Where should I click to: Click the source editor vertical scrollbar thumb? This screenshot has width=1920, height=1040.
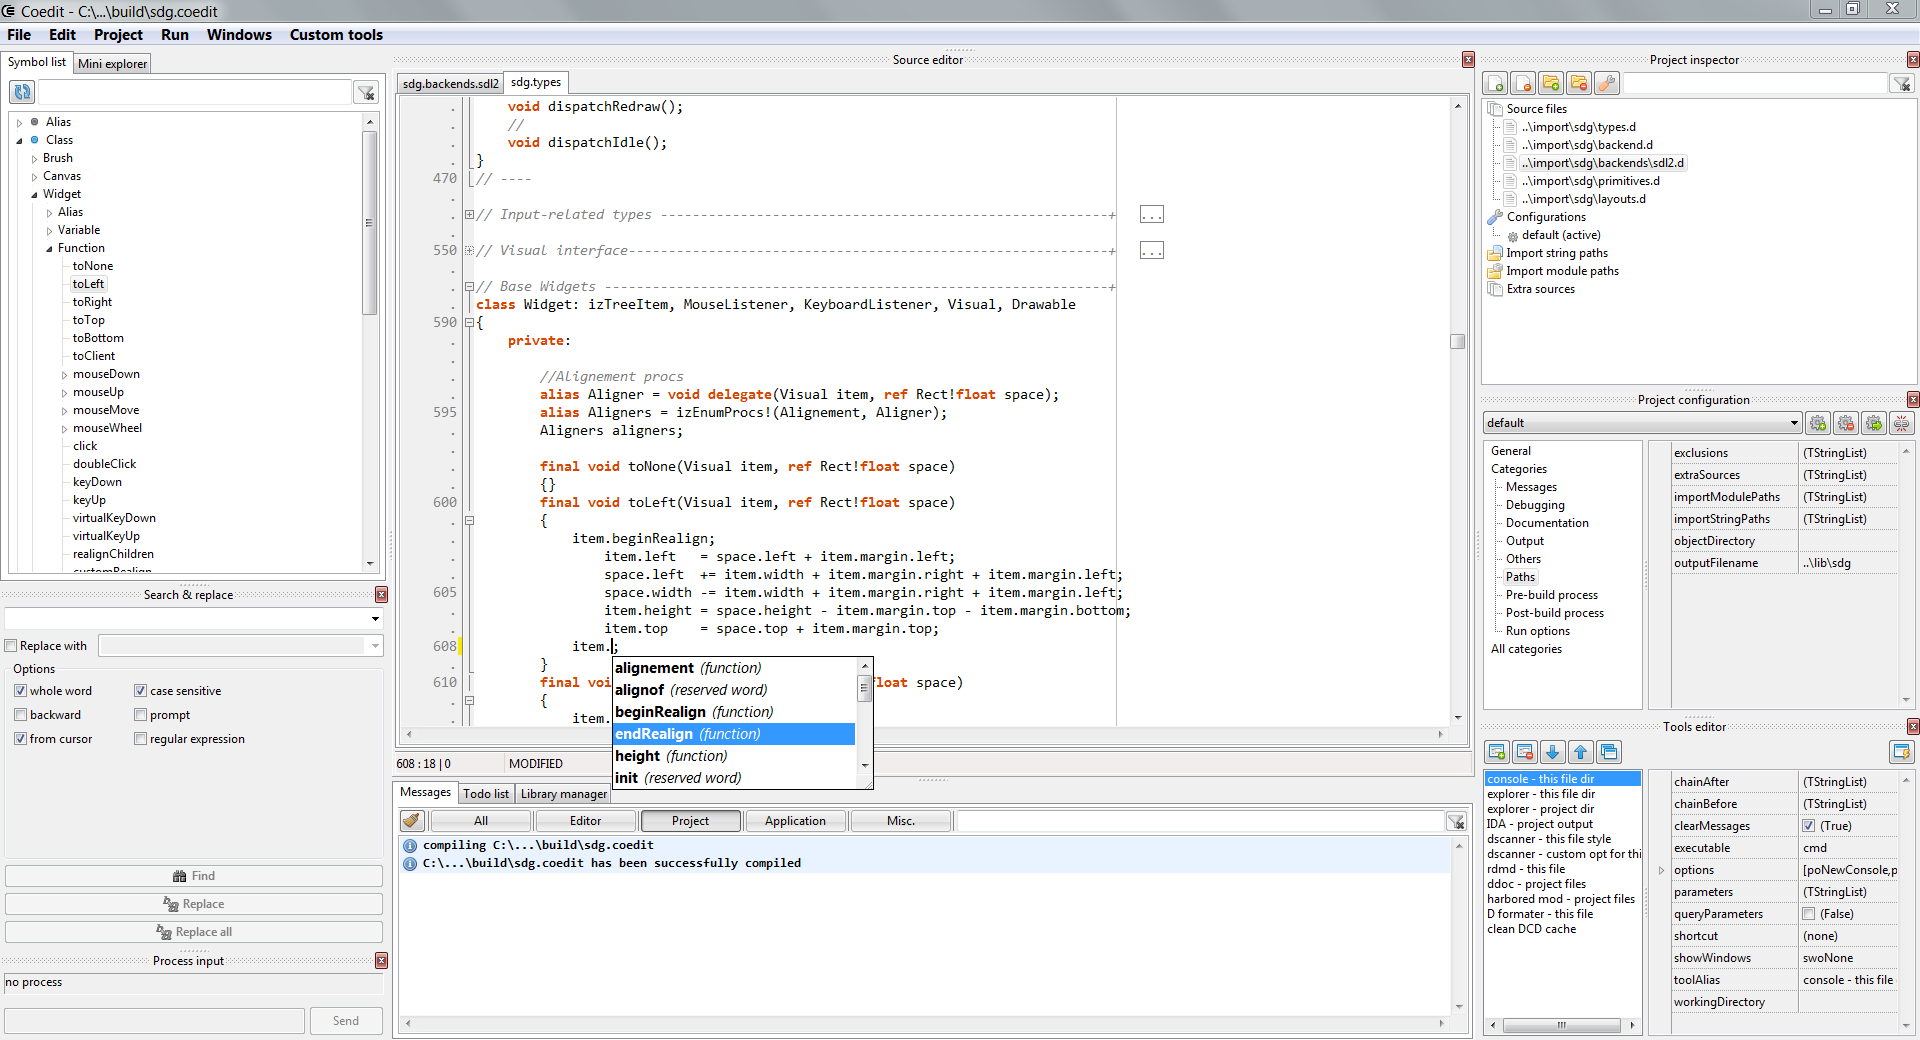pos(1458,341)
